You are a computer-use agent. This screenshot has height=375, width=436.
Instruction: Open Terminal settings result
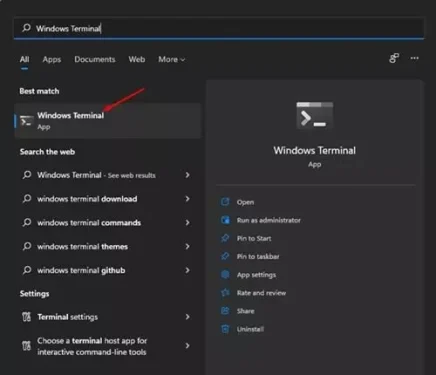tap(67, 317)
